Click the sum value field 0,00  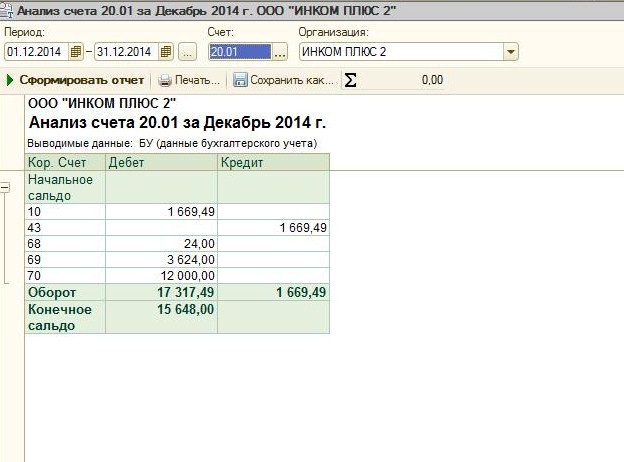click(403, 80)
